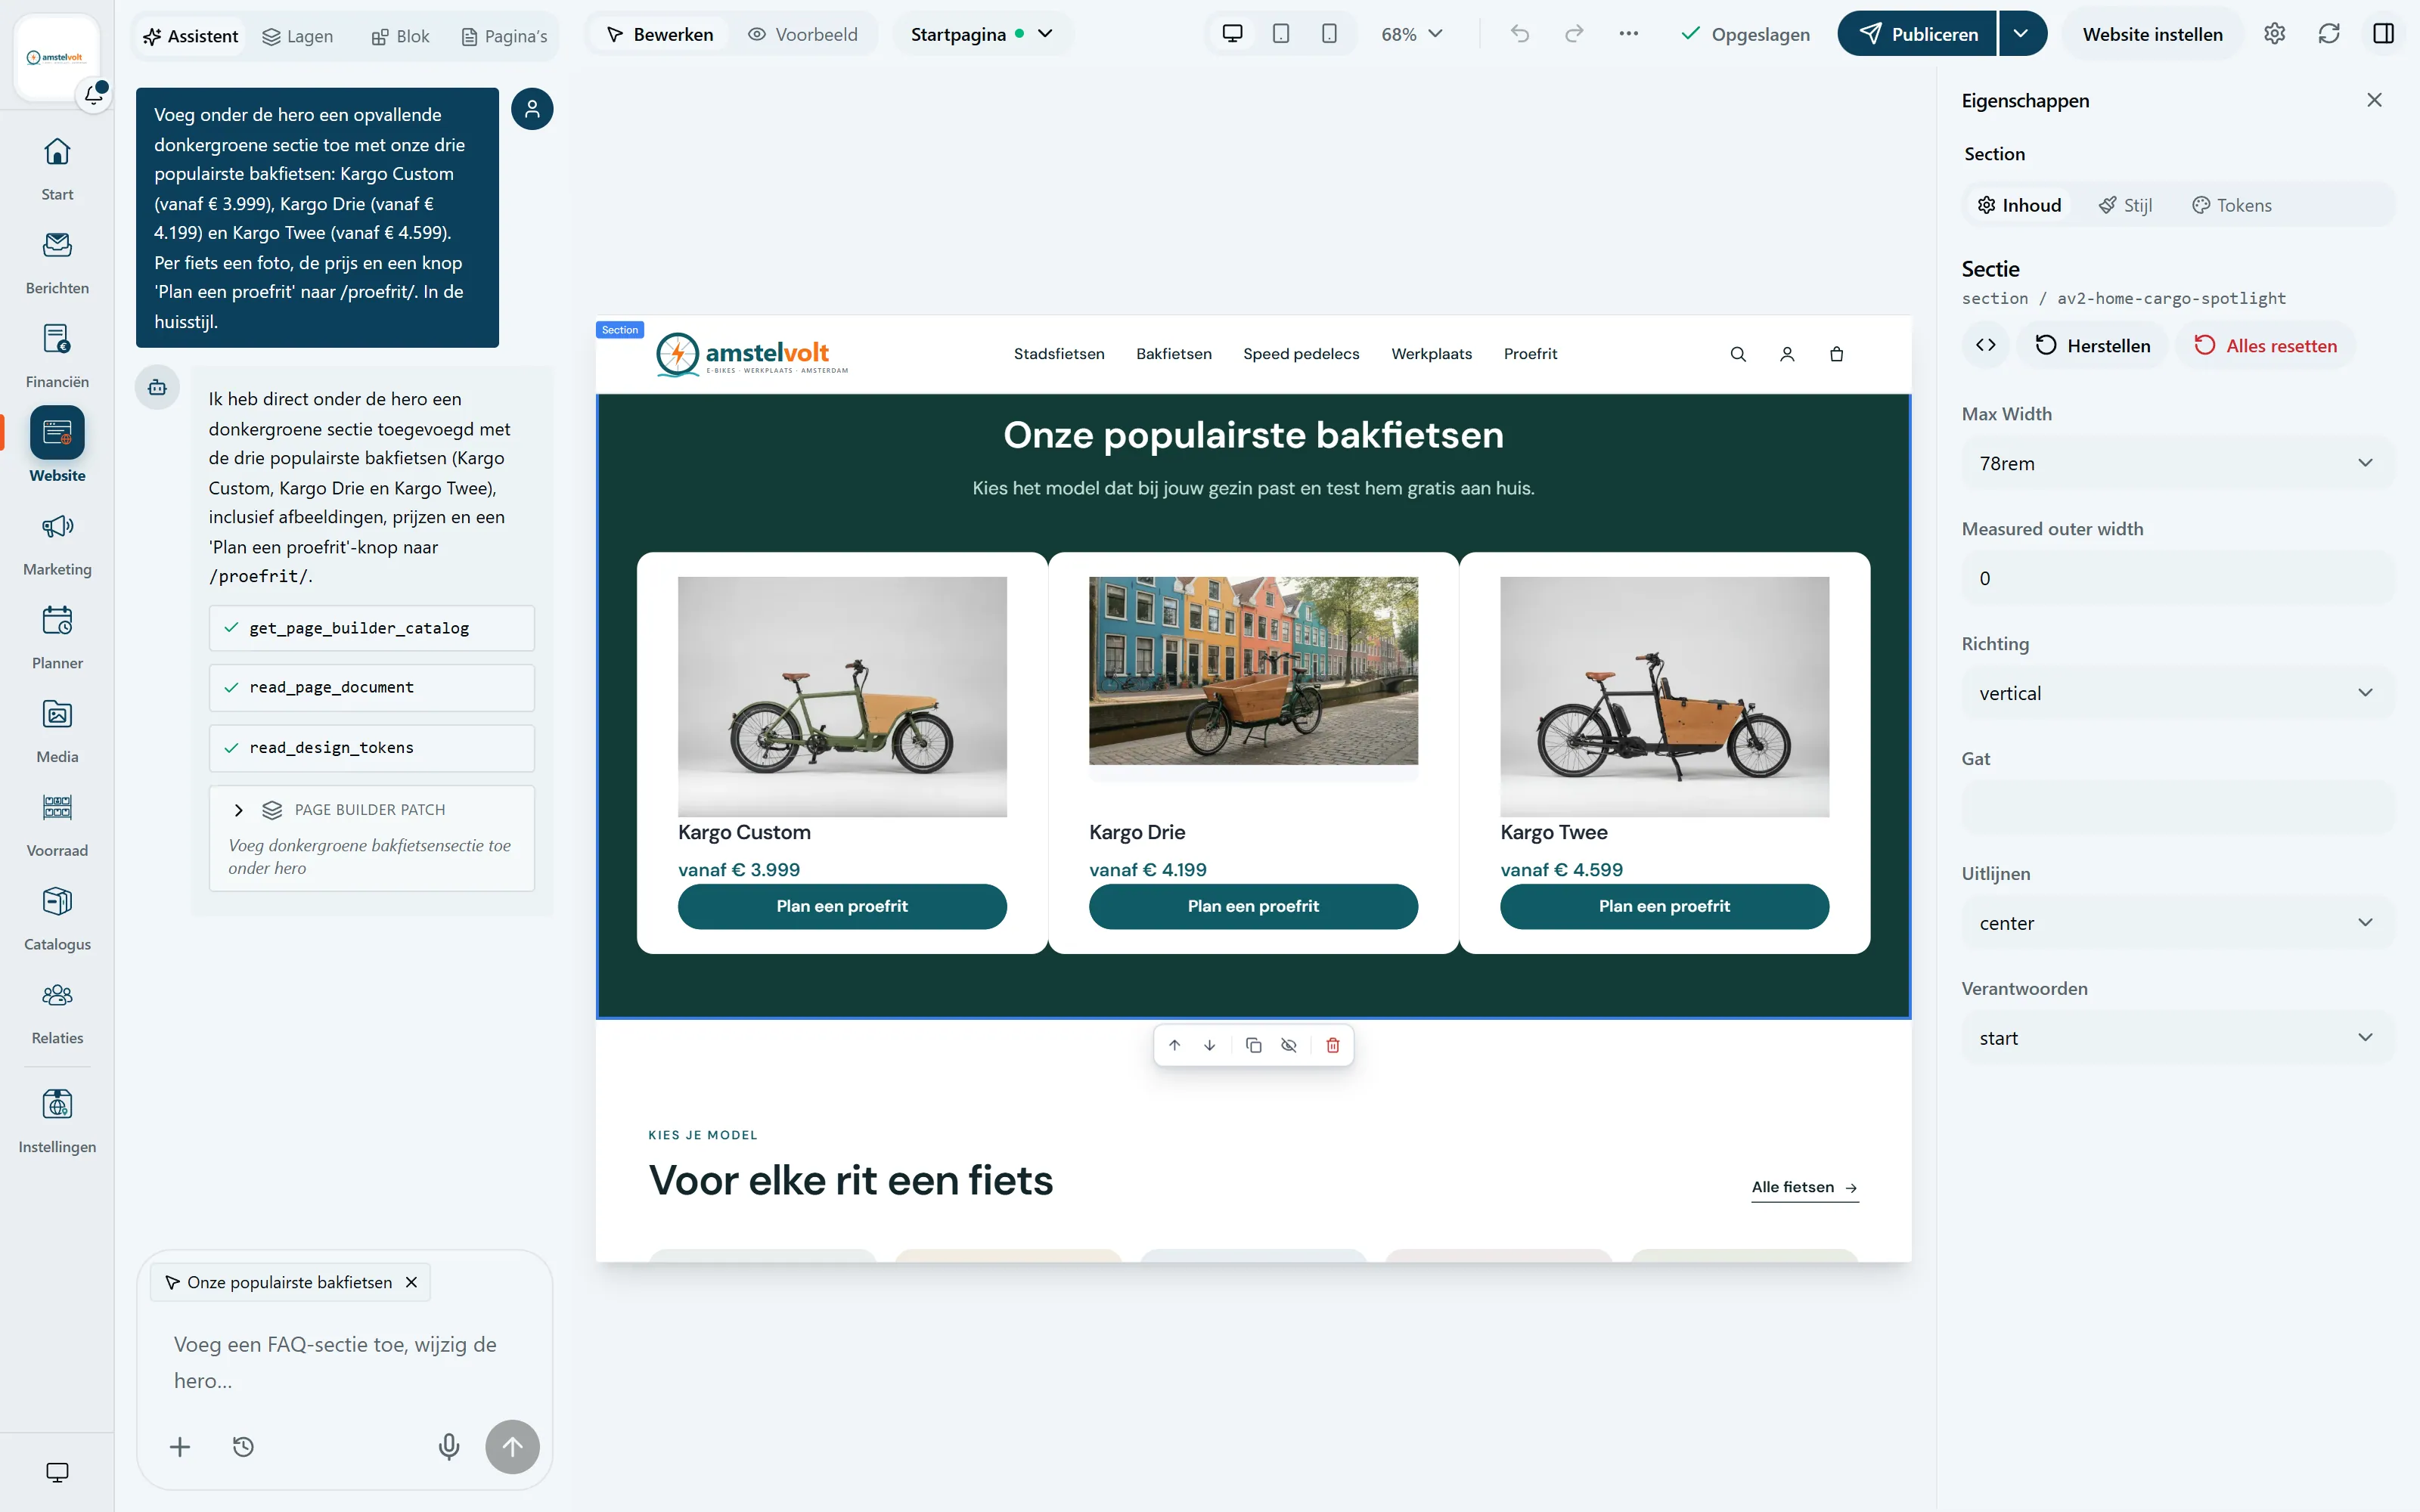Open the Publiceren options dropdown arrow
This screenshot has height=1512, width=2420.
(2021, 34)
